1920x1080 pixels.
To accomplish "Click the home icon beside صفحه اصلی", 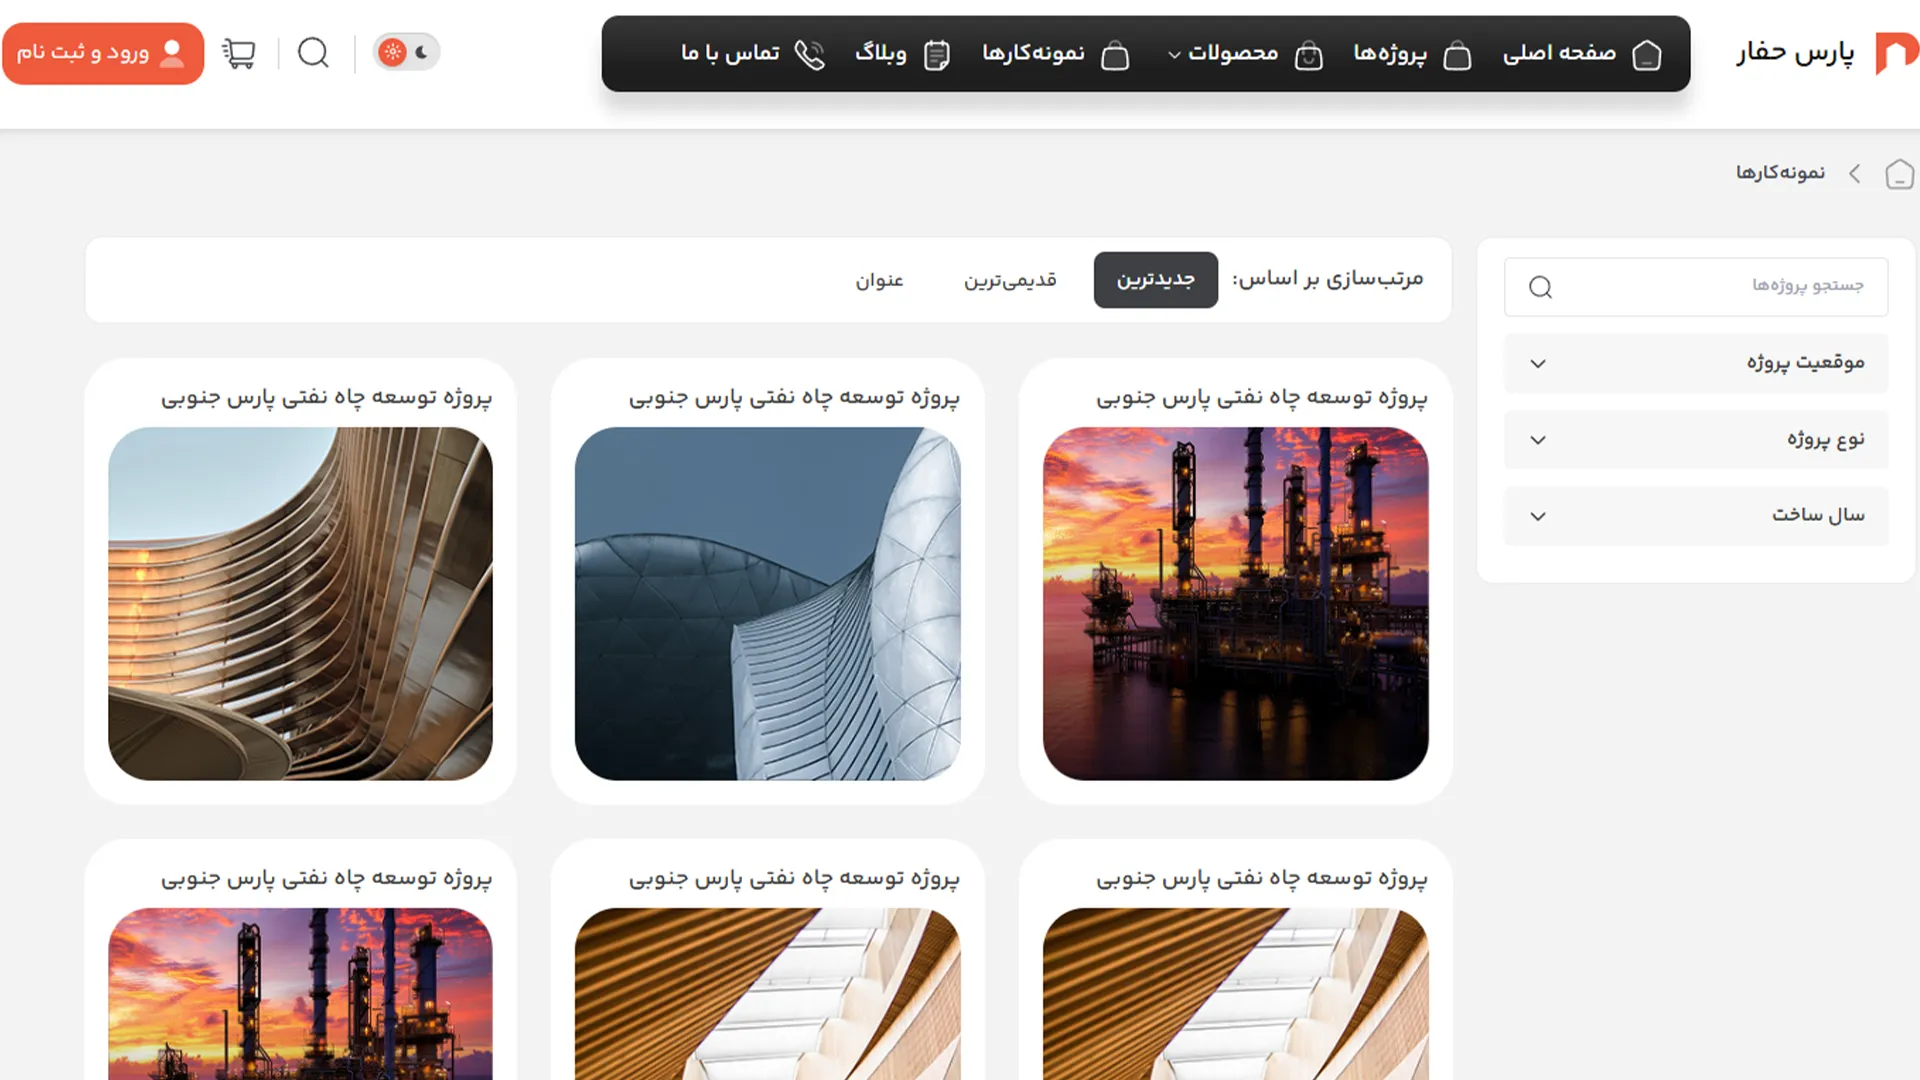I will pos(1646,54).
